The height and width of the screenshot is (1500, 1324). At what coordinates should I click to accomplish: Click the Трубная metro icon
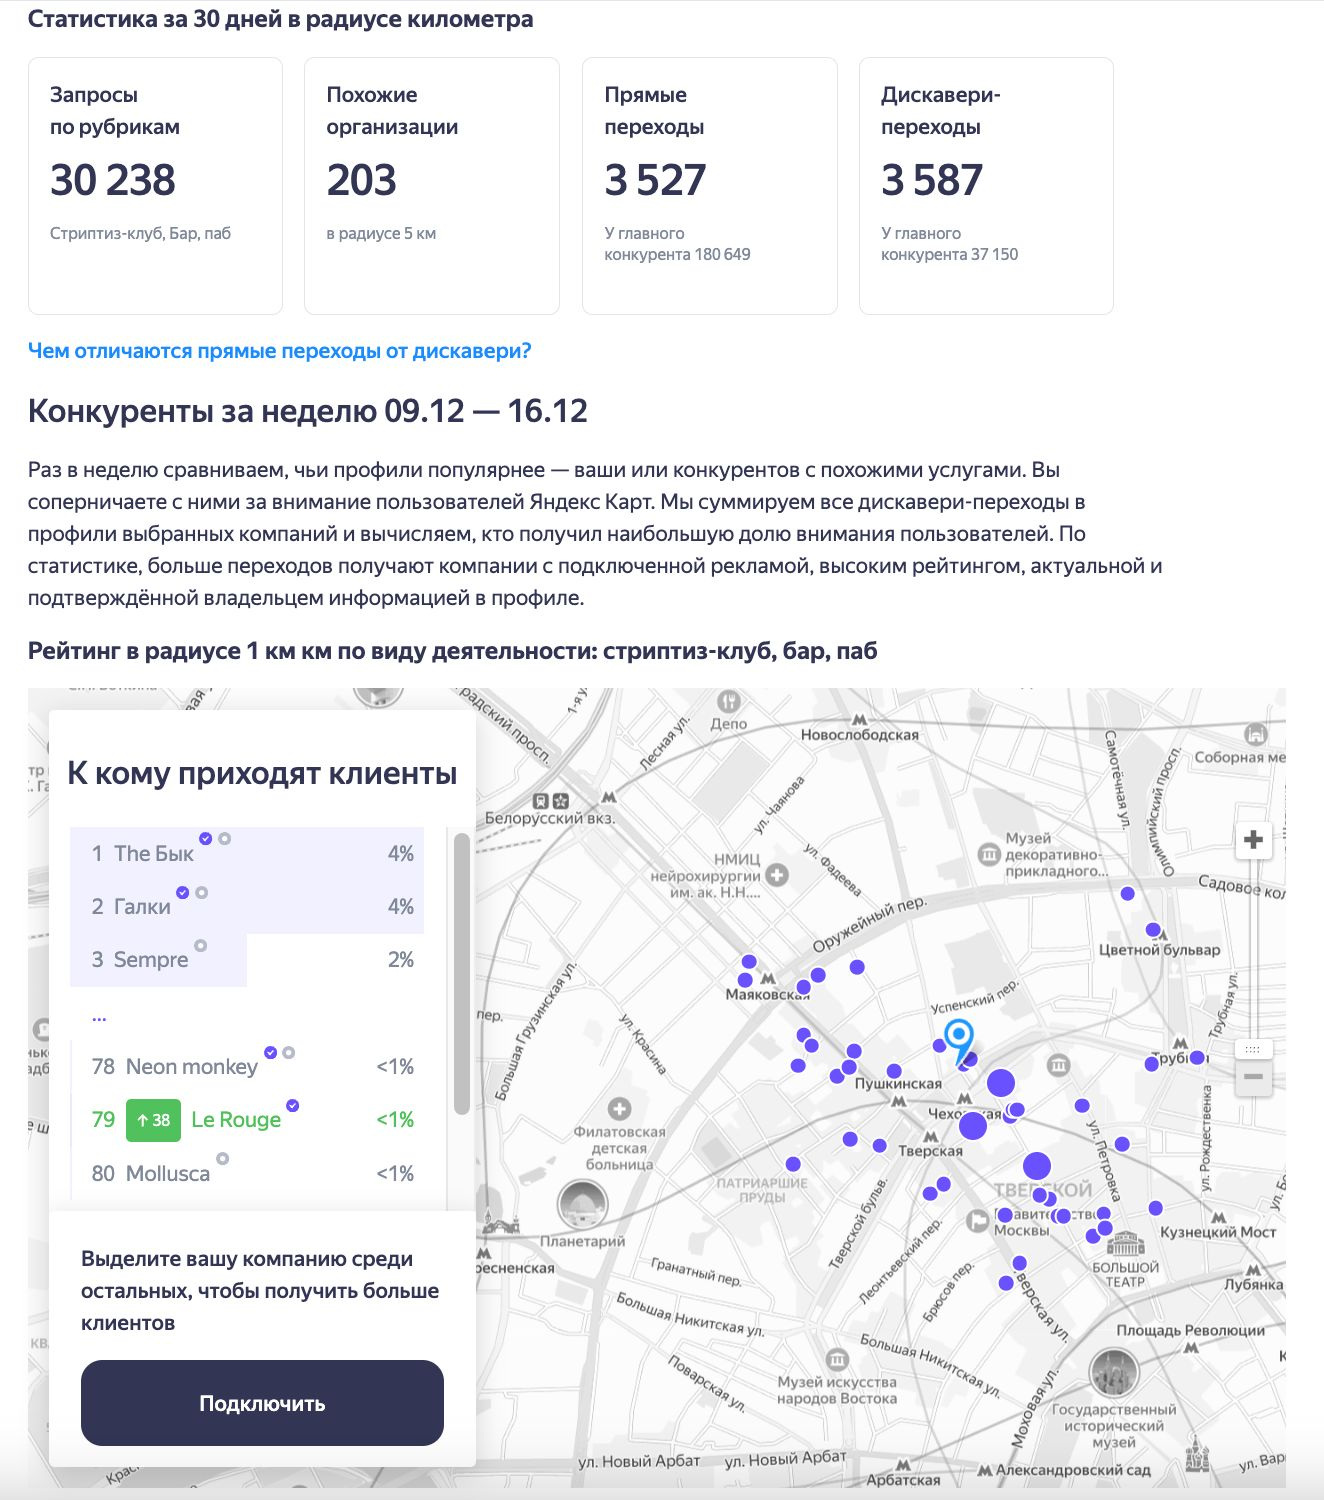coord(1180,1043)
